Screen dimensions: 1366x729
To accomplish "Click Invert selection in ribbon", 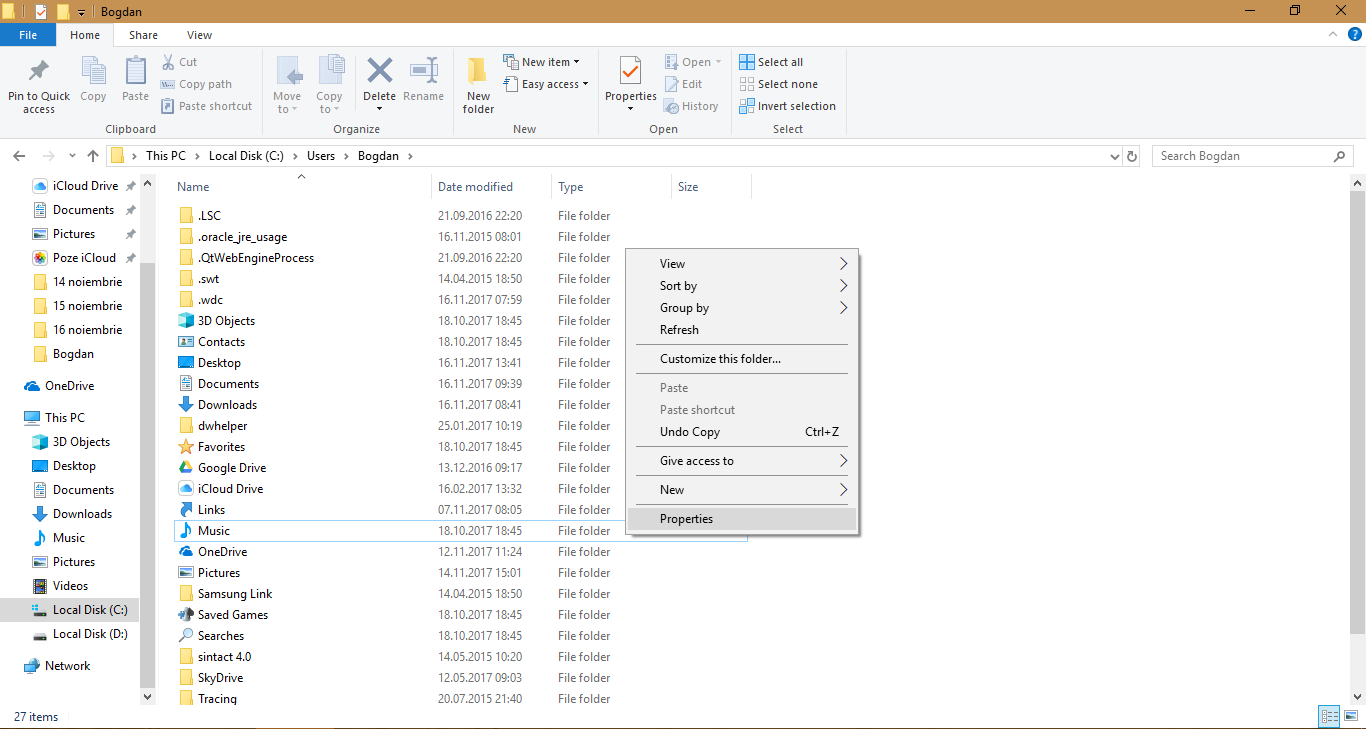I will click(x=787, y=106).
